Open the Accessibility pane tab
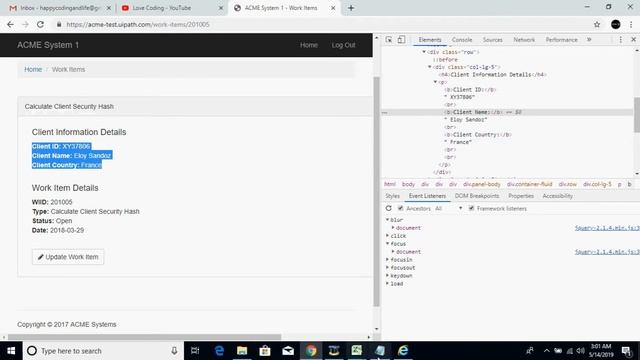Screen dimensions: 640x360 pyautogui.click(x=558, y=196)
